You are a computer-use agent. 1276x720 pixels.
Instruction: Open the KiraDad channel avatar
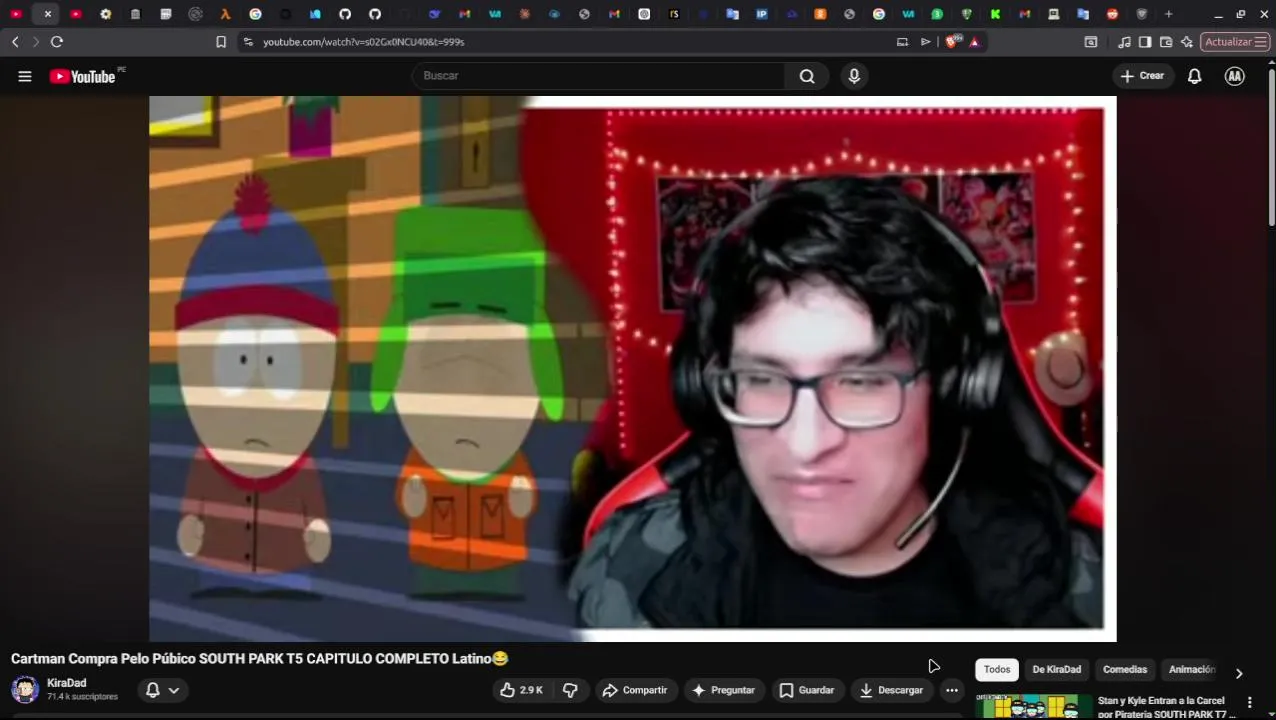pyautogui.click(x=25, y=690)
